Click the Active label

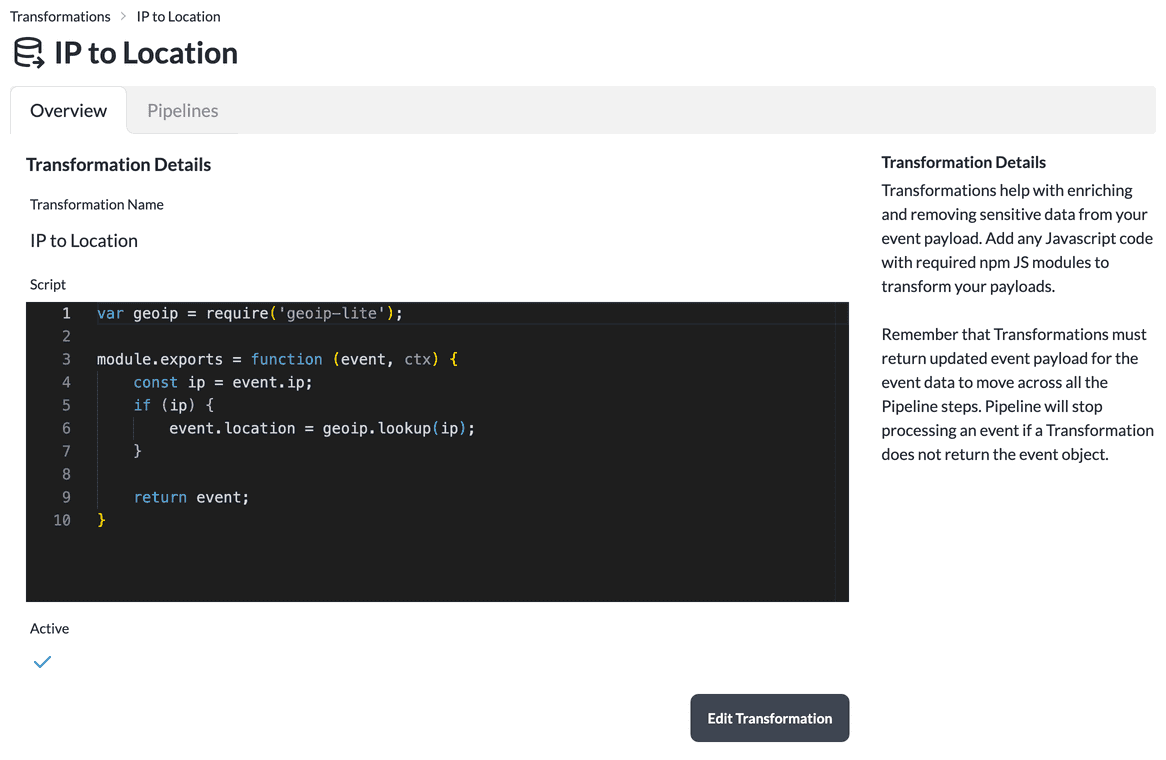(x=49, y=628)
